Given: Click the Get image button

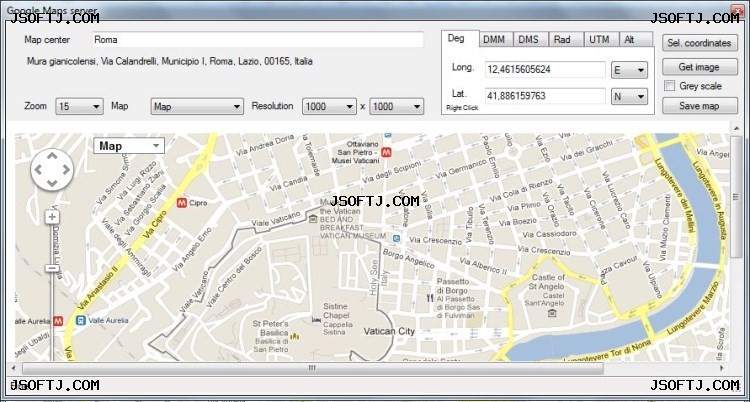Looking at the screenshot, I should point(700,67).
